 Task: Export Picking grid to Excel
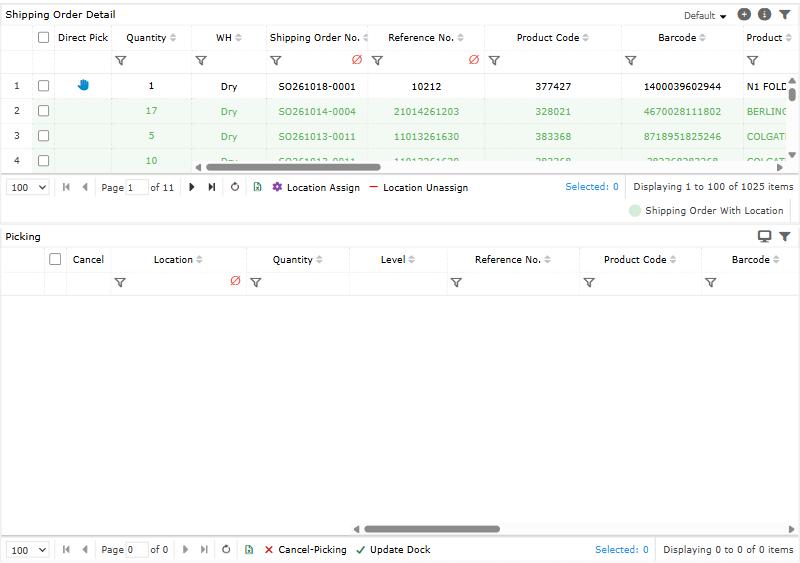(249, 550)
